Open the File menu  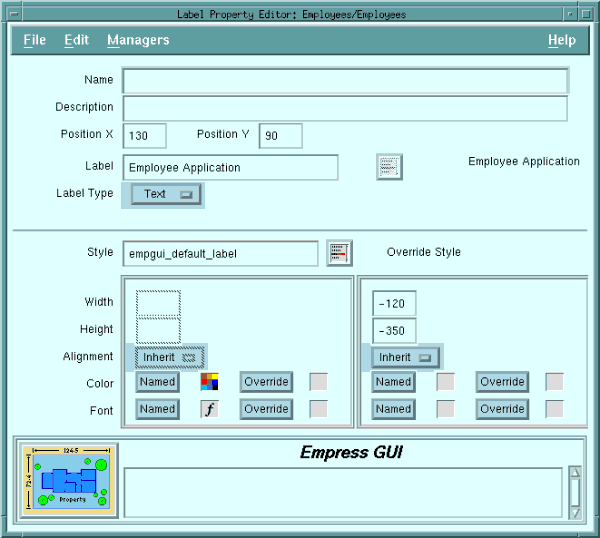(x=34, y=40)
